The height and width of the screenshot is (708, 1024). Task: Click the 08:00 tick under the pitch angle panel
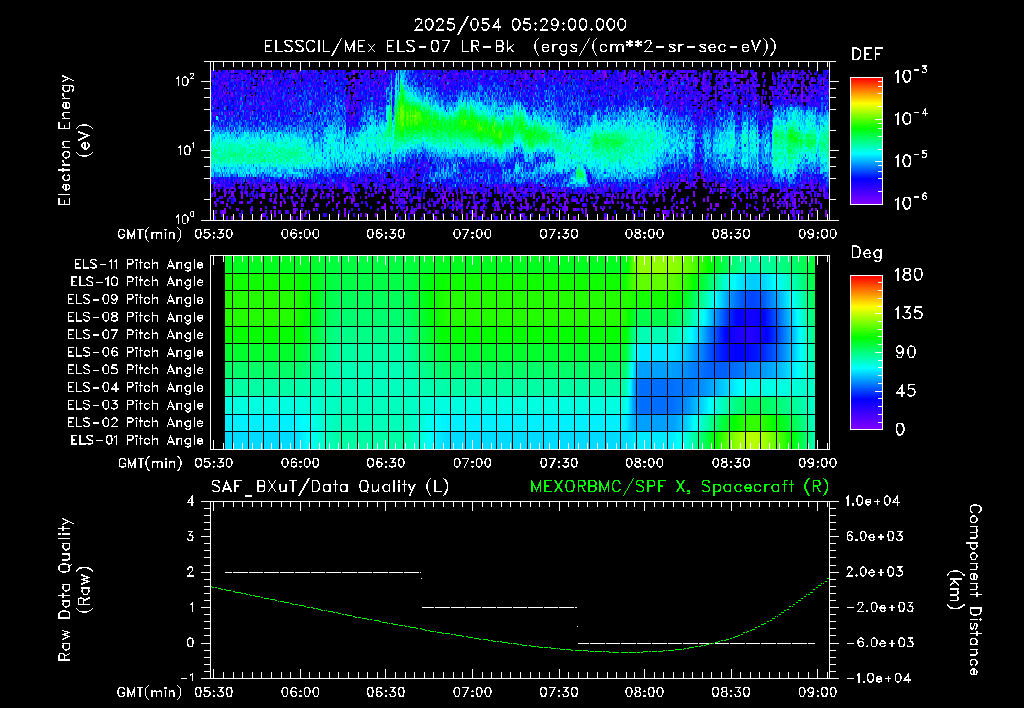coord(645,463)
